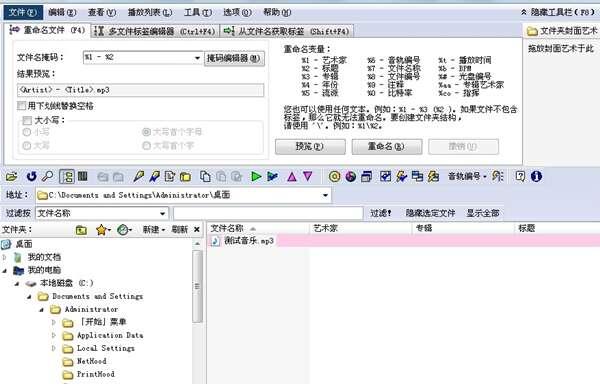The height and width of the screenshot is (384, 600).
Task: Switch to 多文件标签编辑器 tab
Action: coord(155,31)
